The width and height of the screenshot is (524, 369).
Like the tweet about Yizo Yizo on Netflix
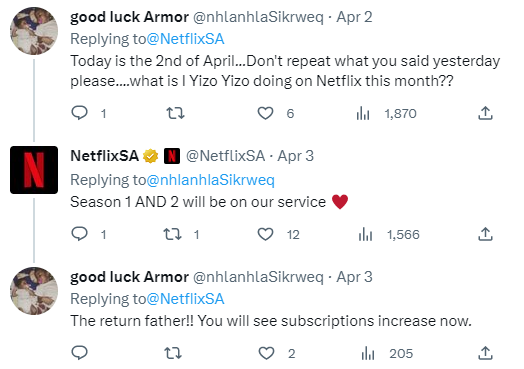pyautogui.click(x=265, y=113)
